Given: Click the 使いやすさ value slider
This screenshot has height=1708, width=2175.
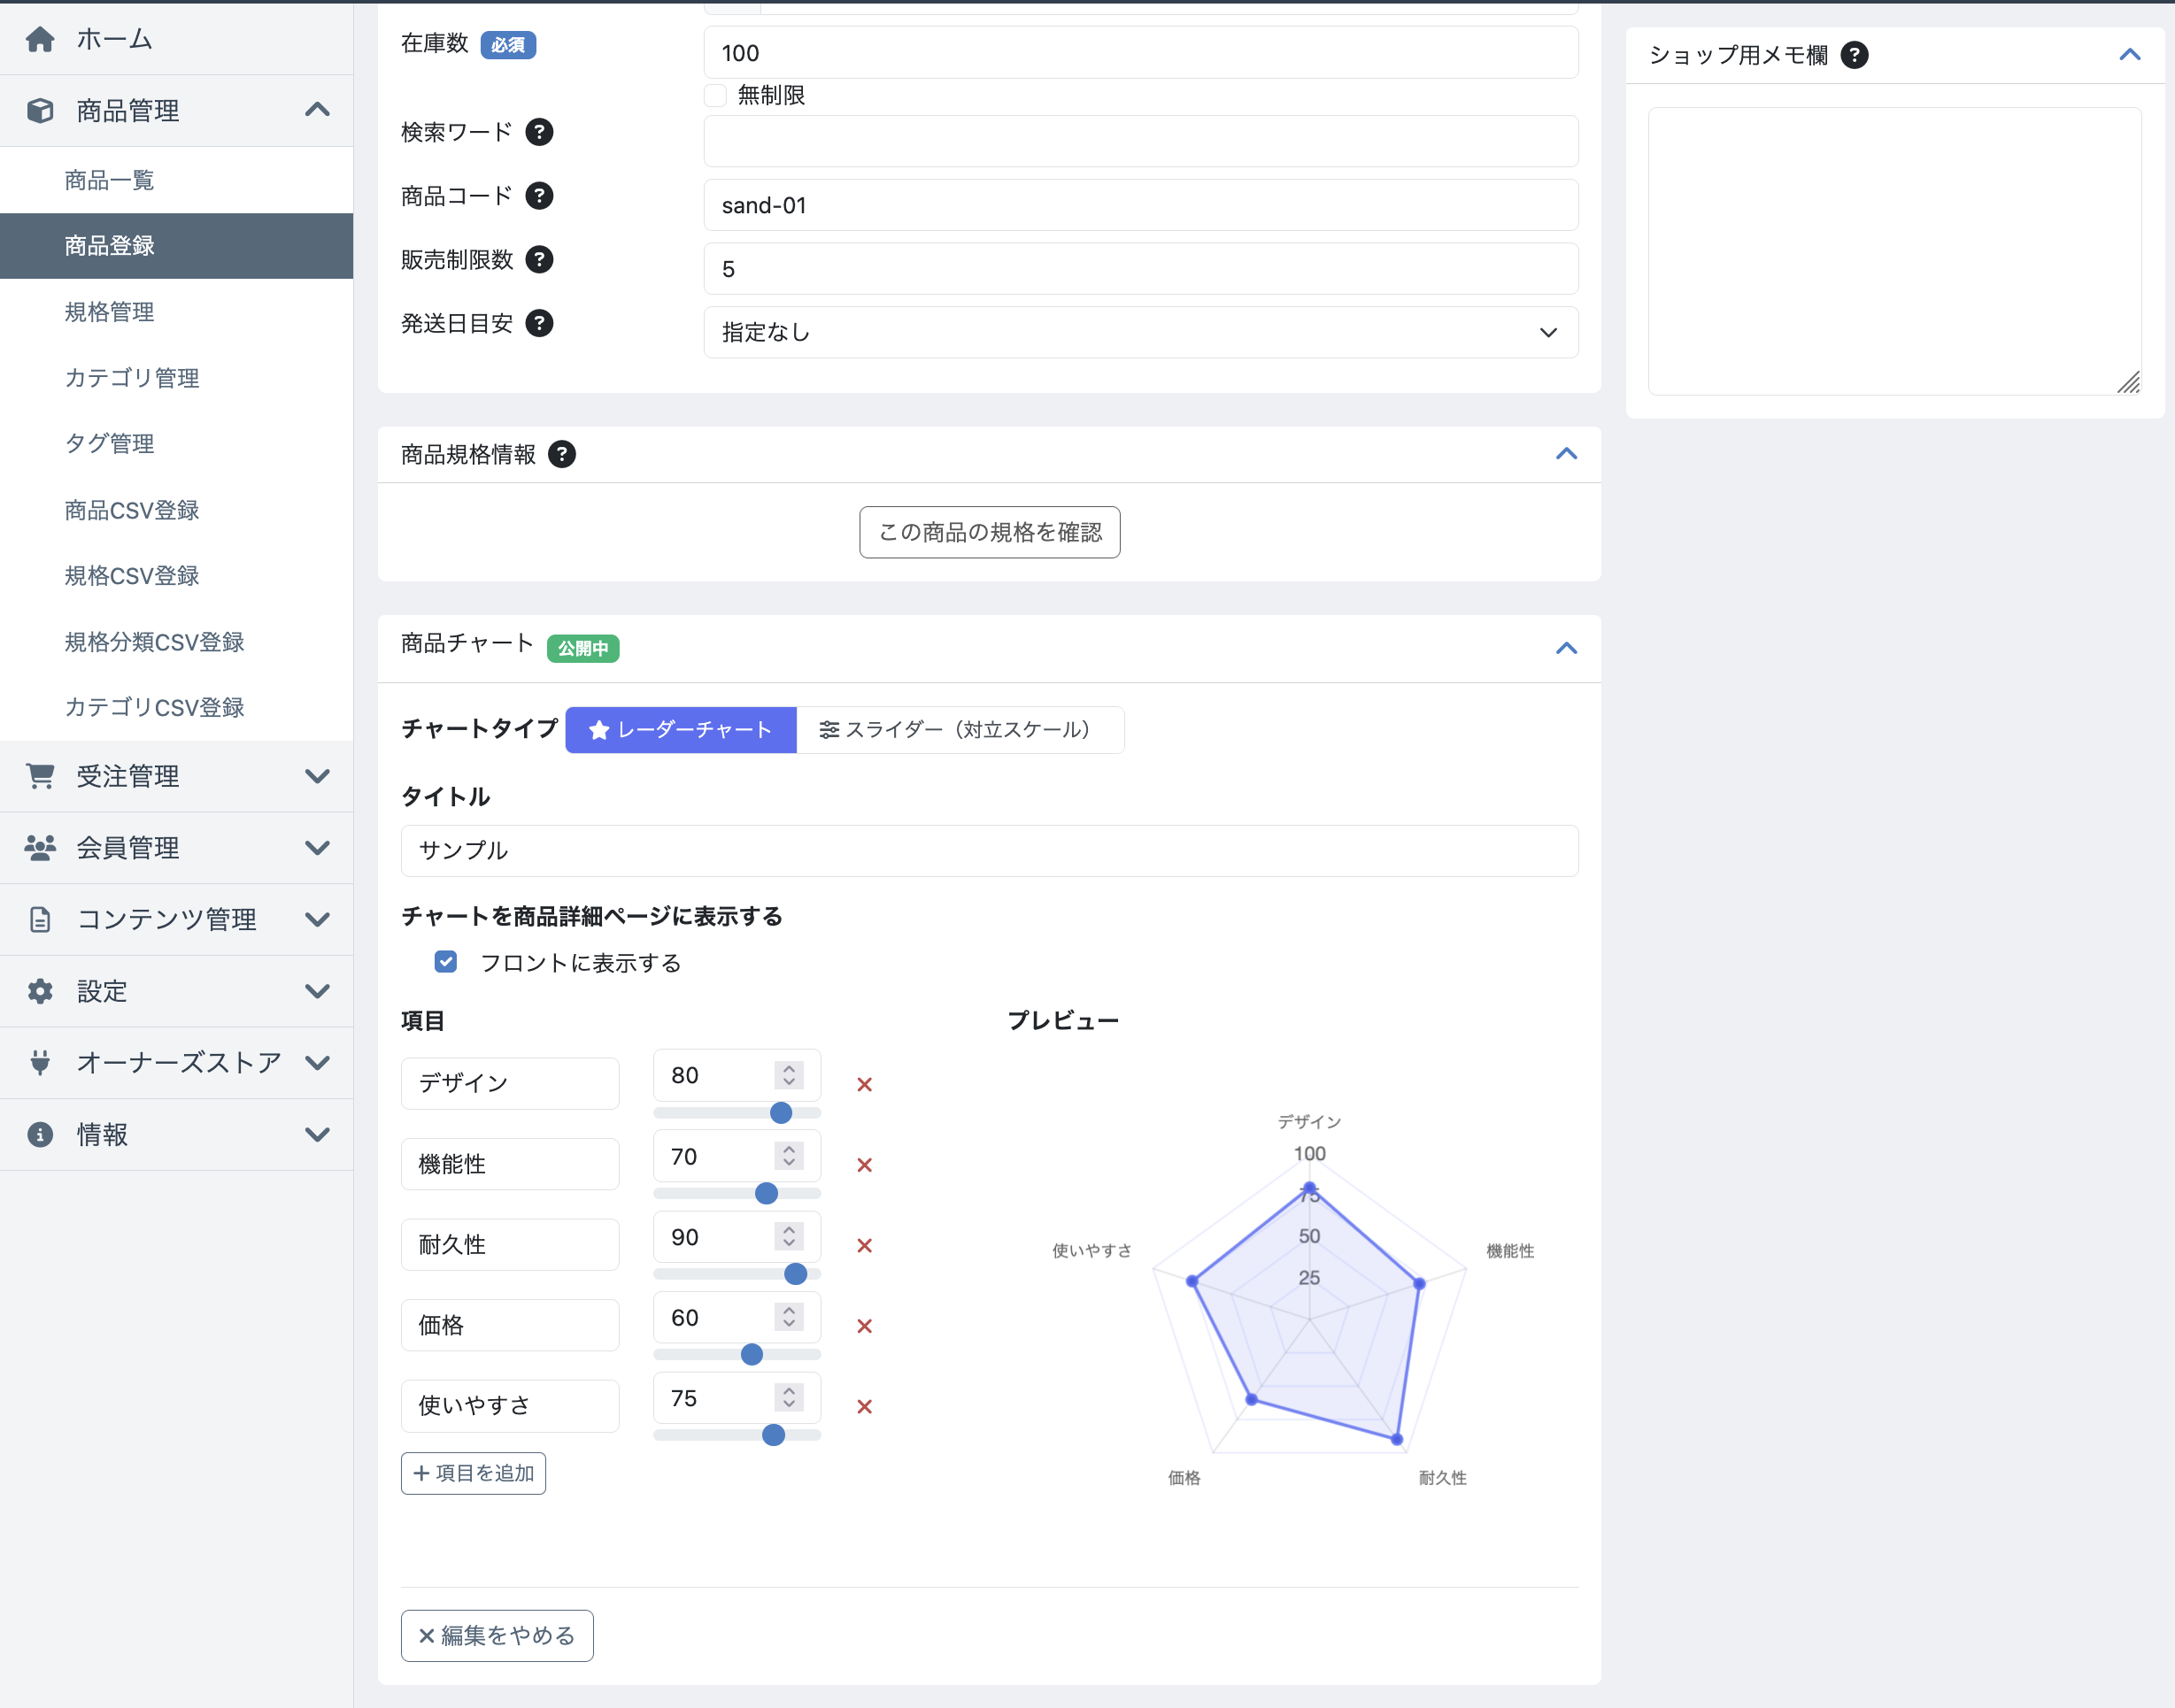Looking at the screenshot, I should (x=737, y=1435).
